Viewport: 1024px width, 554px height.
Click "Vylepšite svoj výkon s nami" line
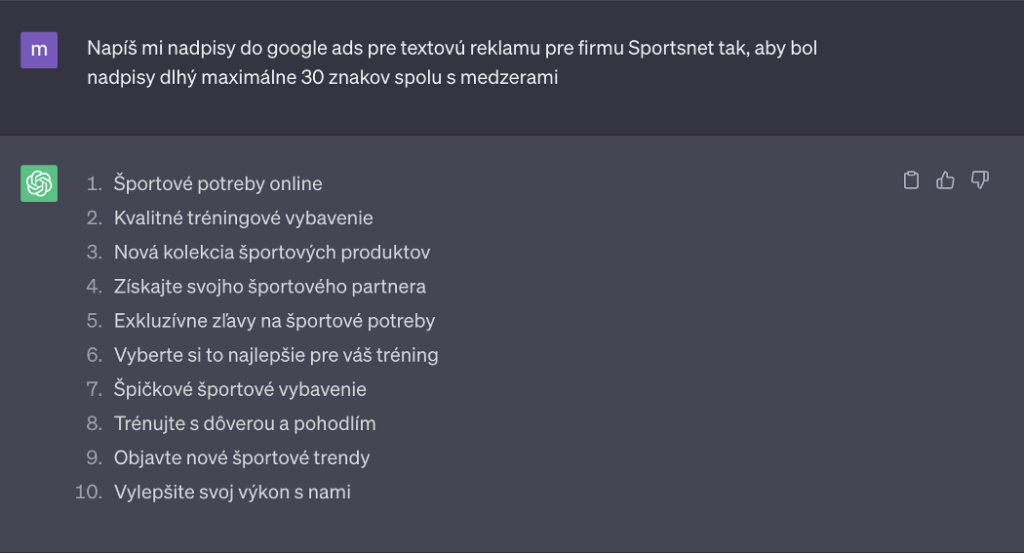pyautogui.click(x=232, y=492)
